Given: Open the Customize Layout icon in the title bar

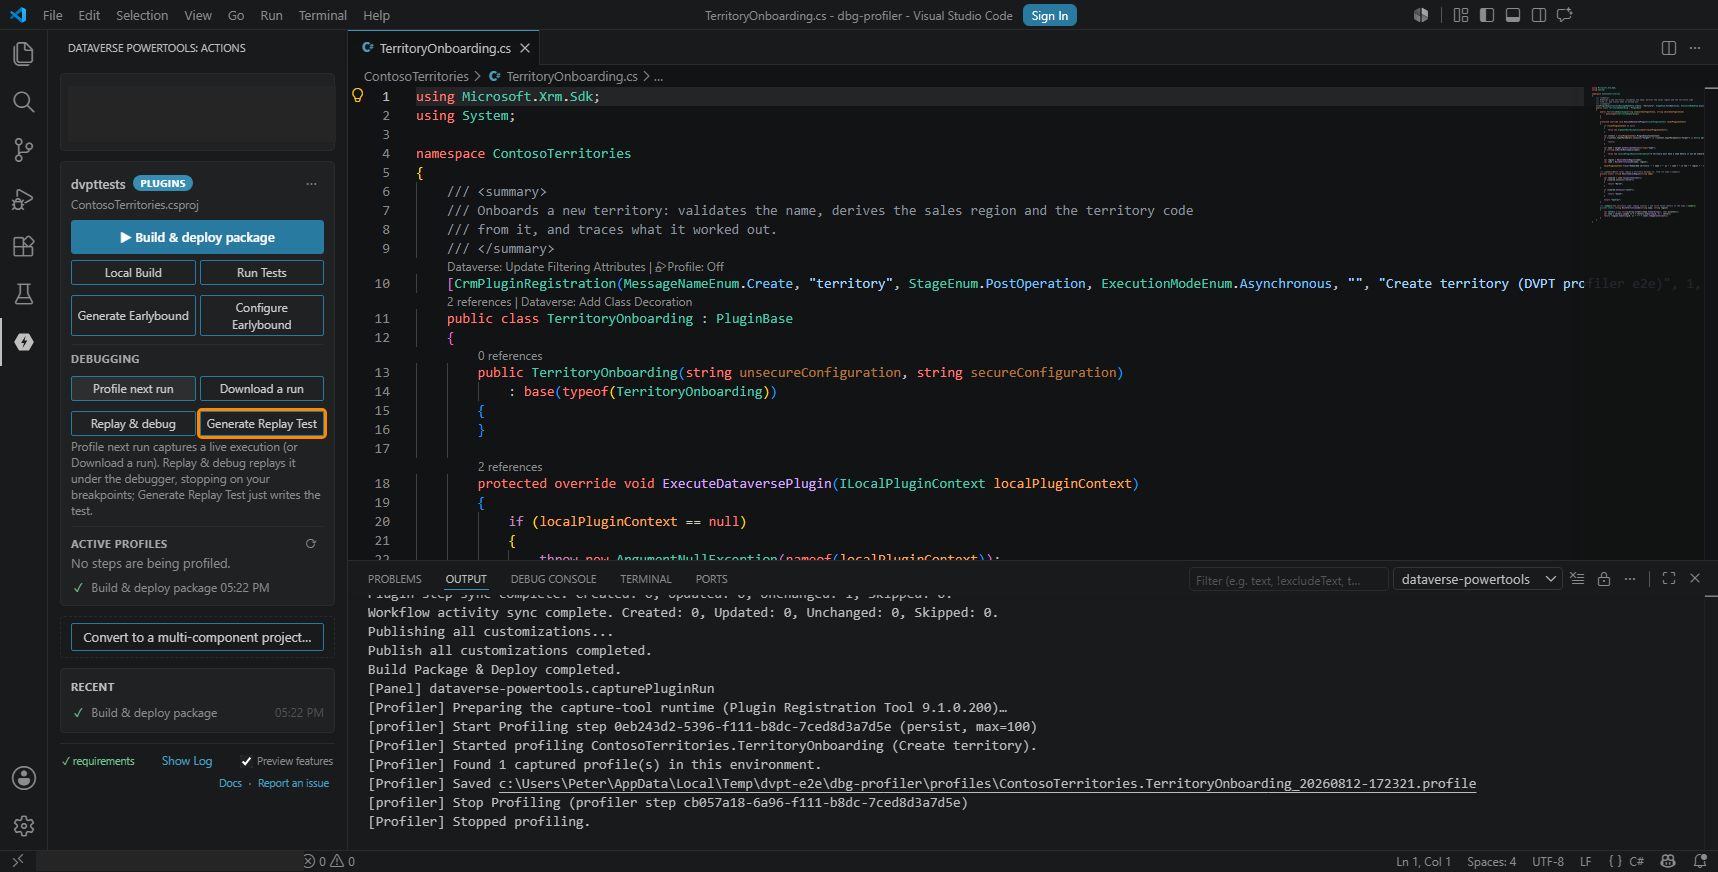Looking at the screenshot, I should click(x=1461, y=15).
